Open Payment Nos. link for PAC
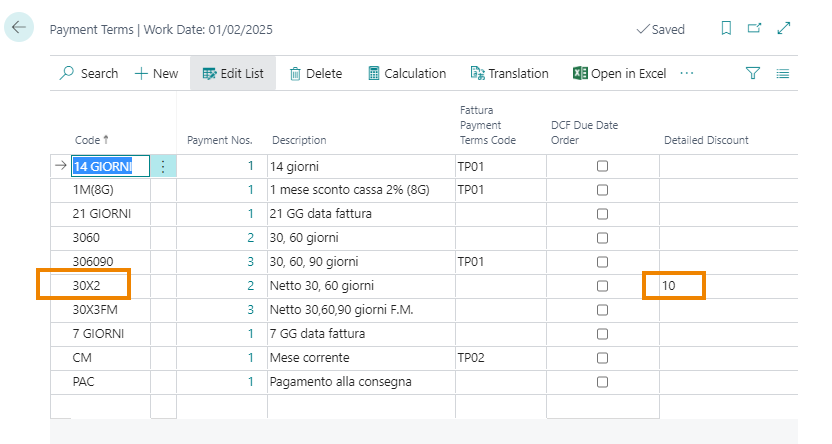 250,382
